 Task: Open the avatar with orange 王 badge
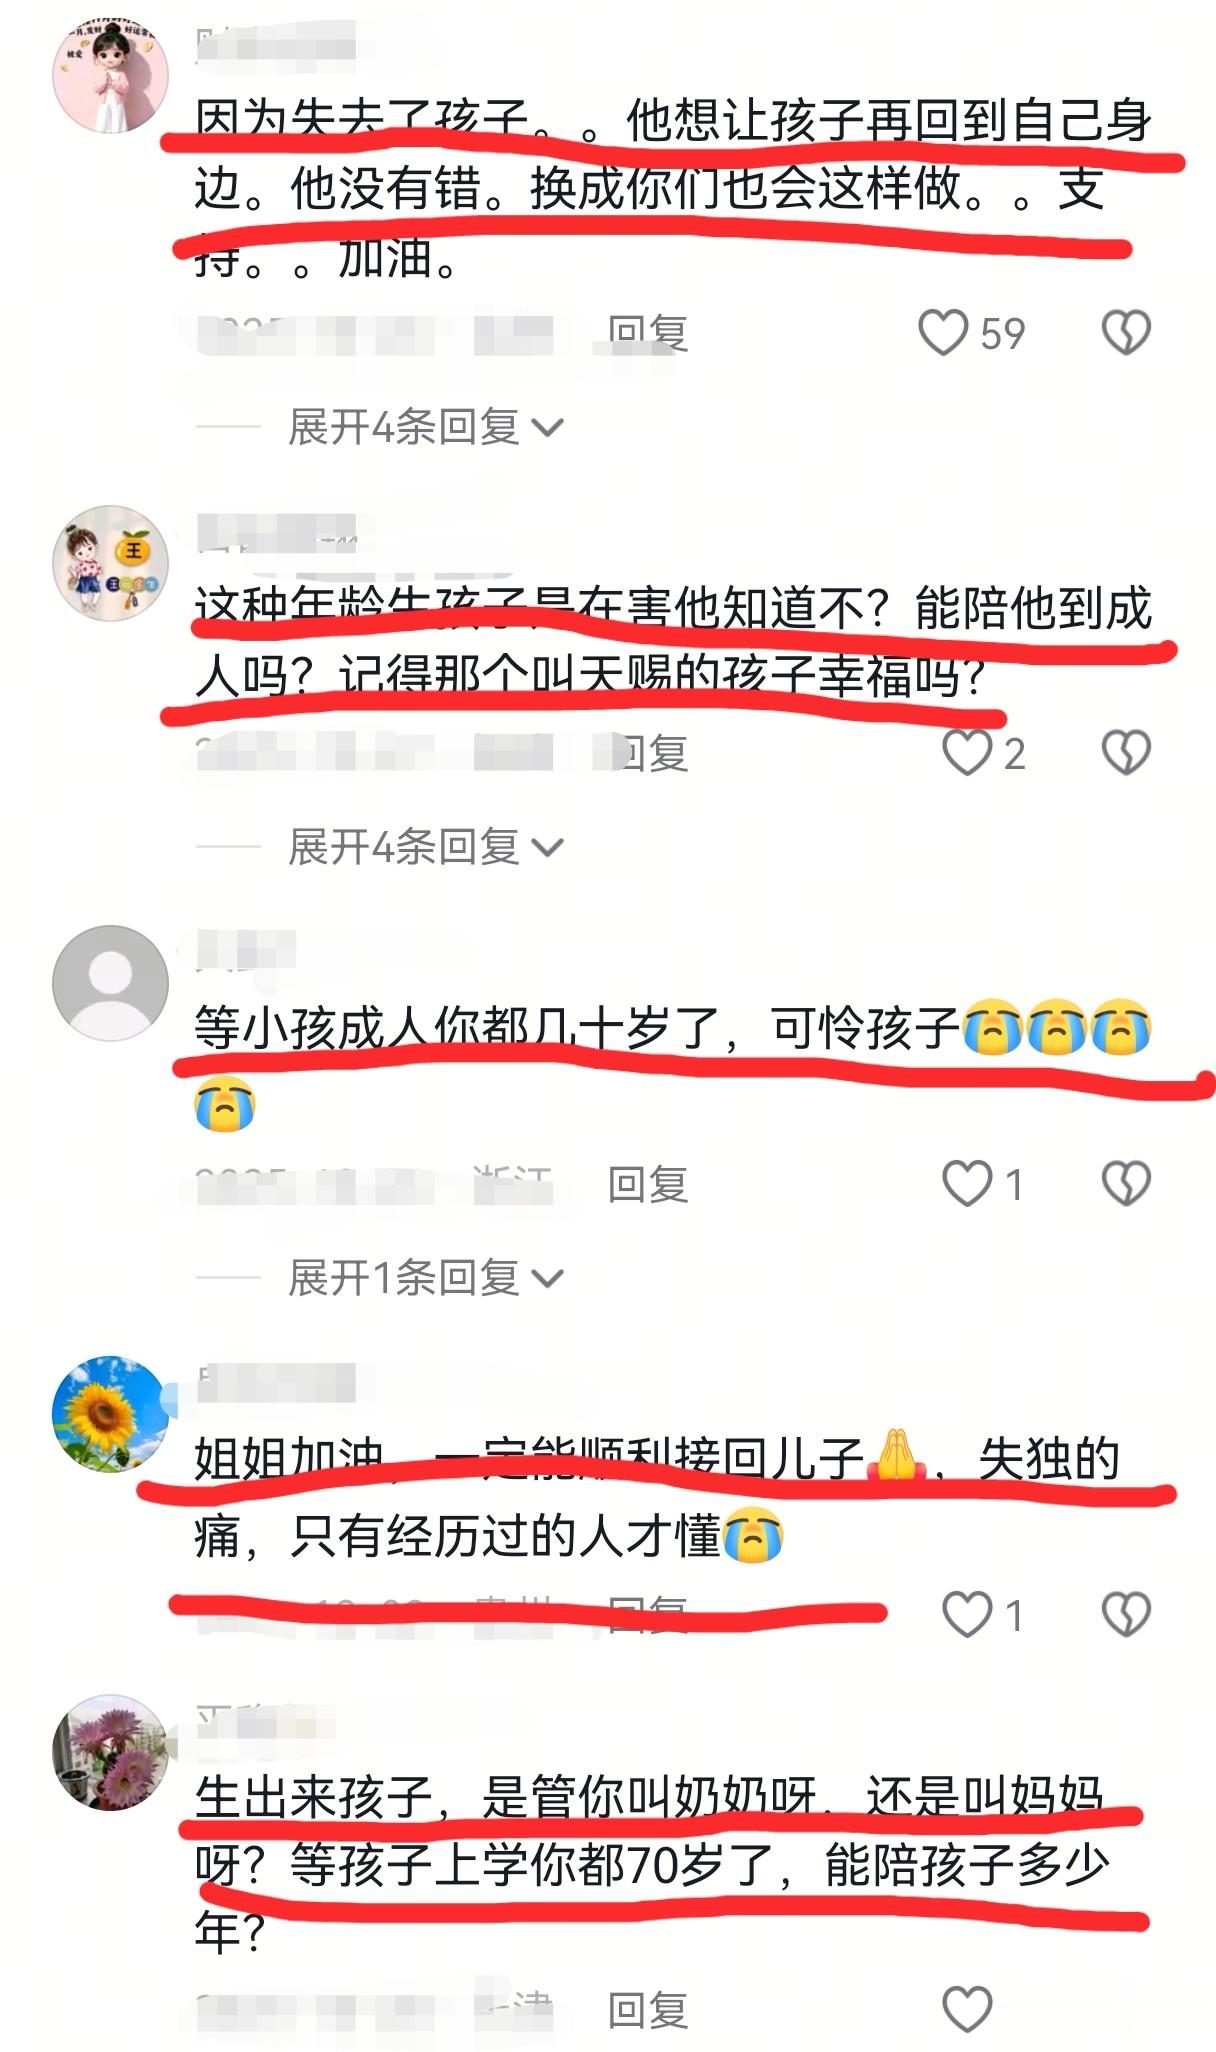point(110,563)
